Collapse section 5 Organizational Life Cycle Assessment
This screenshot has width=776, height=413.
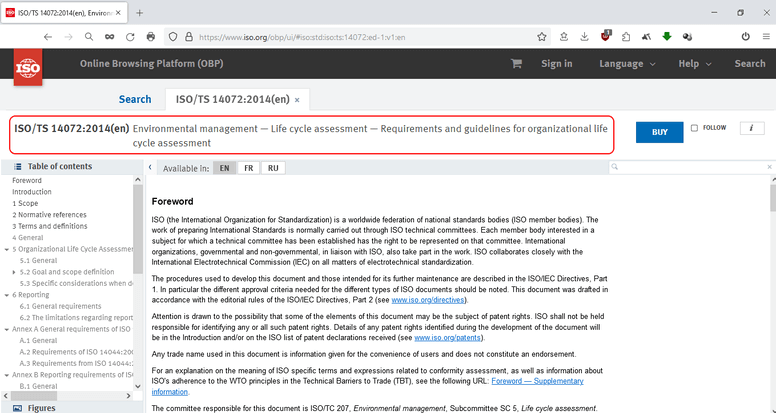(x=7, y=249)
